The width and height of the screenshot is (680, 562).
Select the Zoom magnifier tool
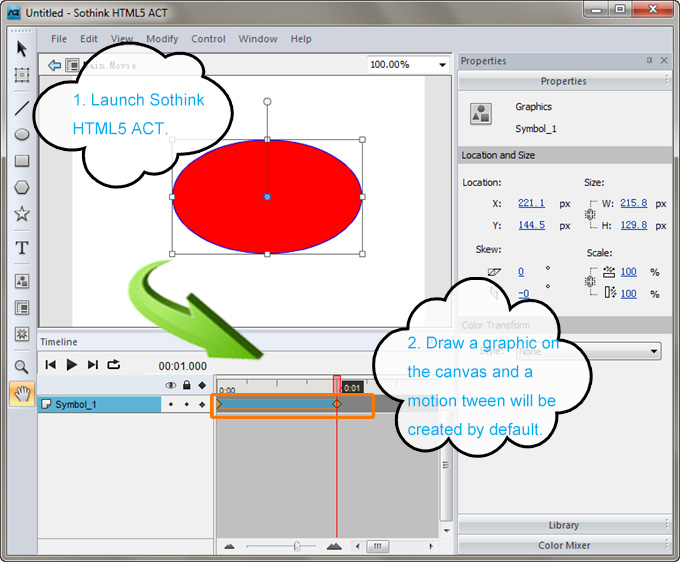(x=22, y=367)
